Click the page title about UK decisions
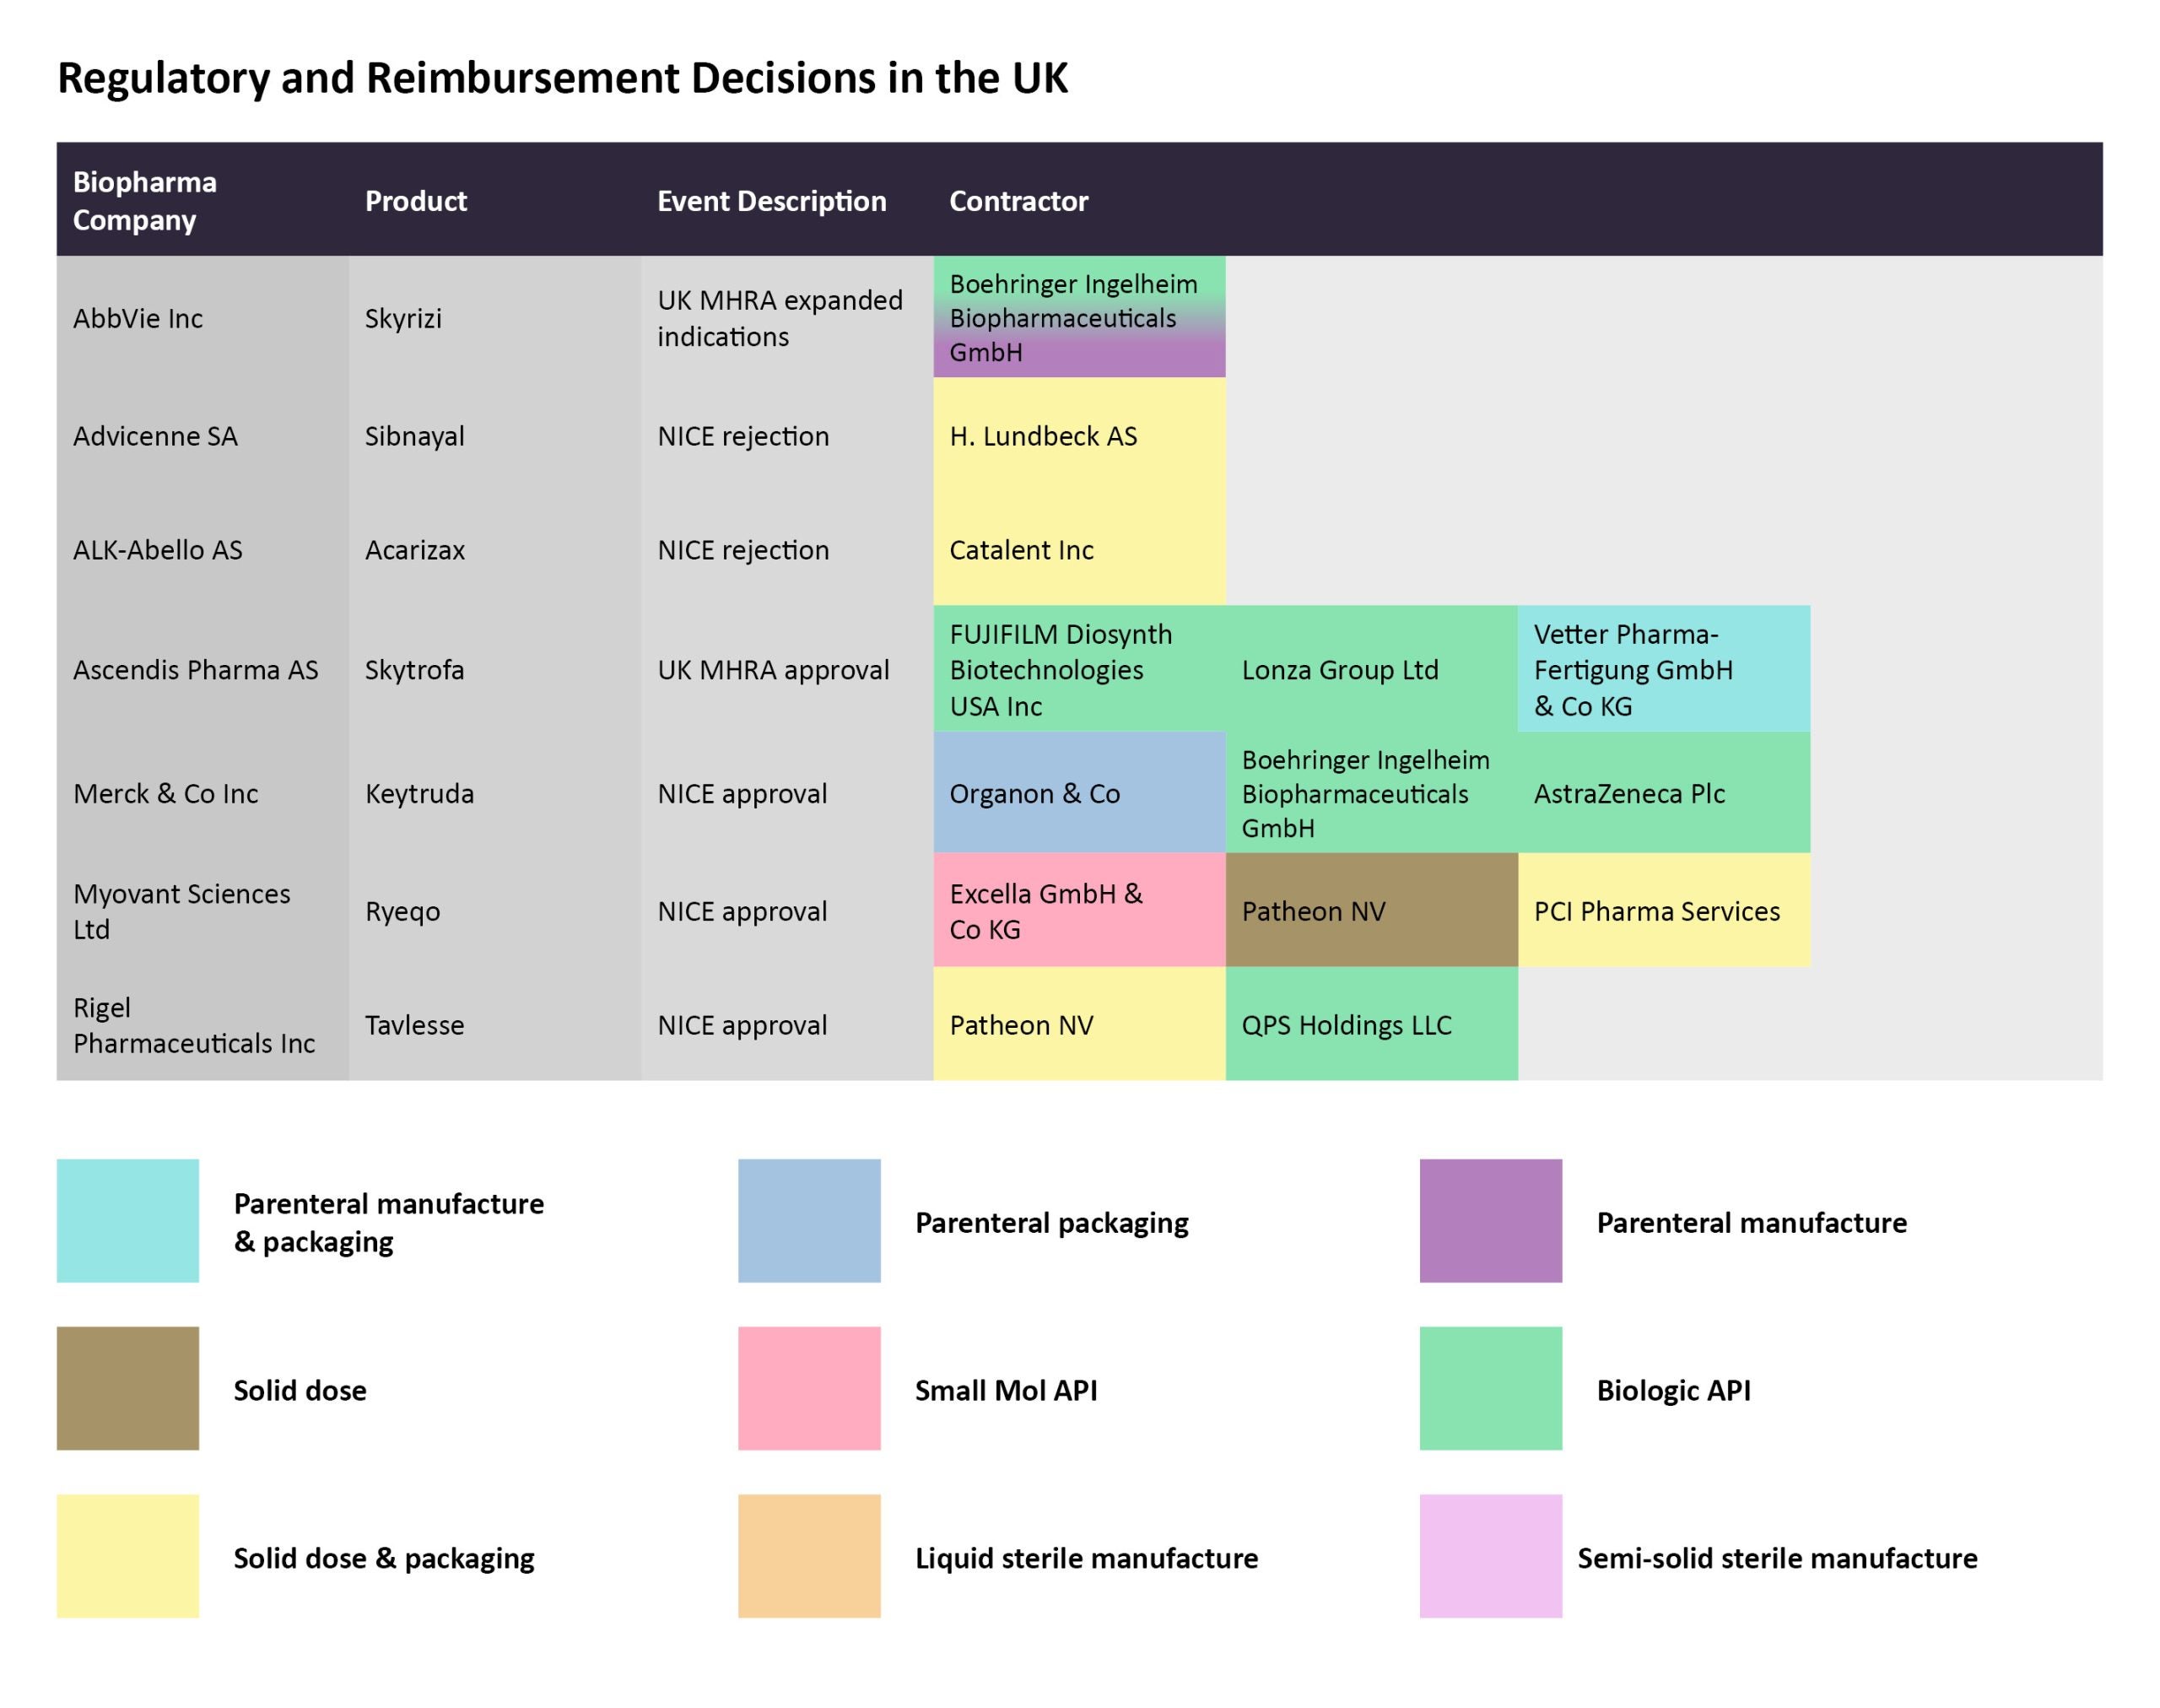2160x1708 pixels. (562, 78)
